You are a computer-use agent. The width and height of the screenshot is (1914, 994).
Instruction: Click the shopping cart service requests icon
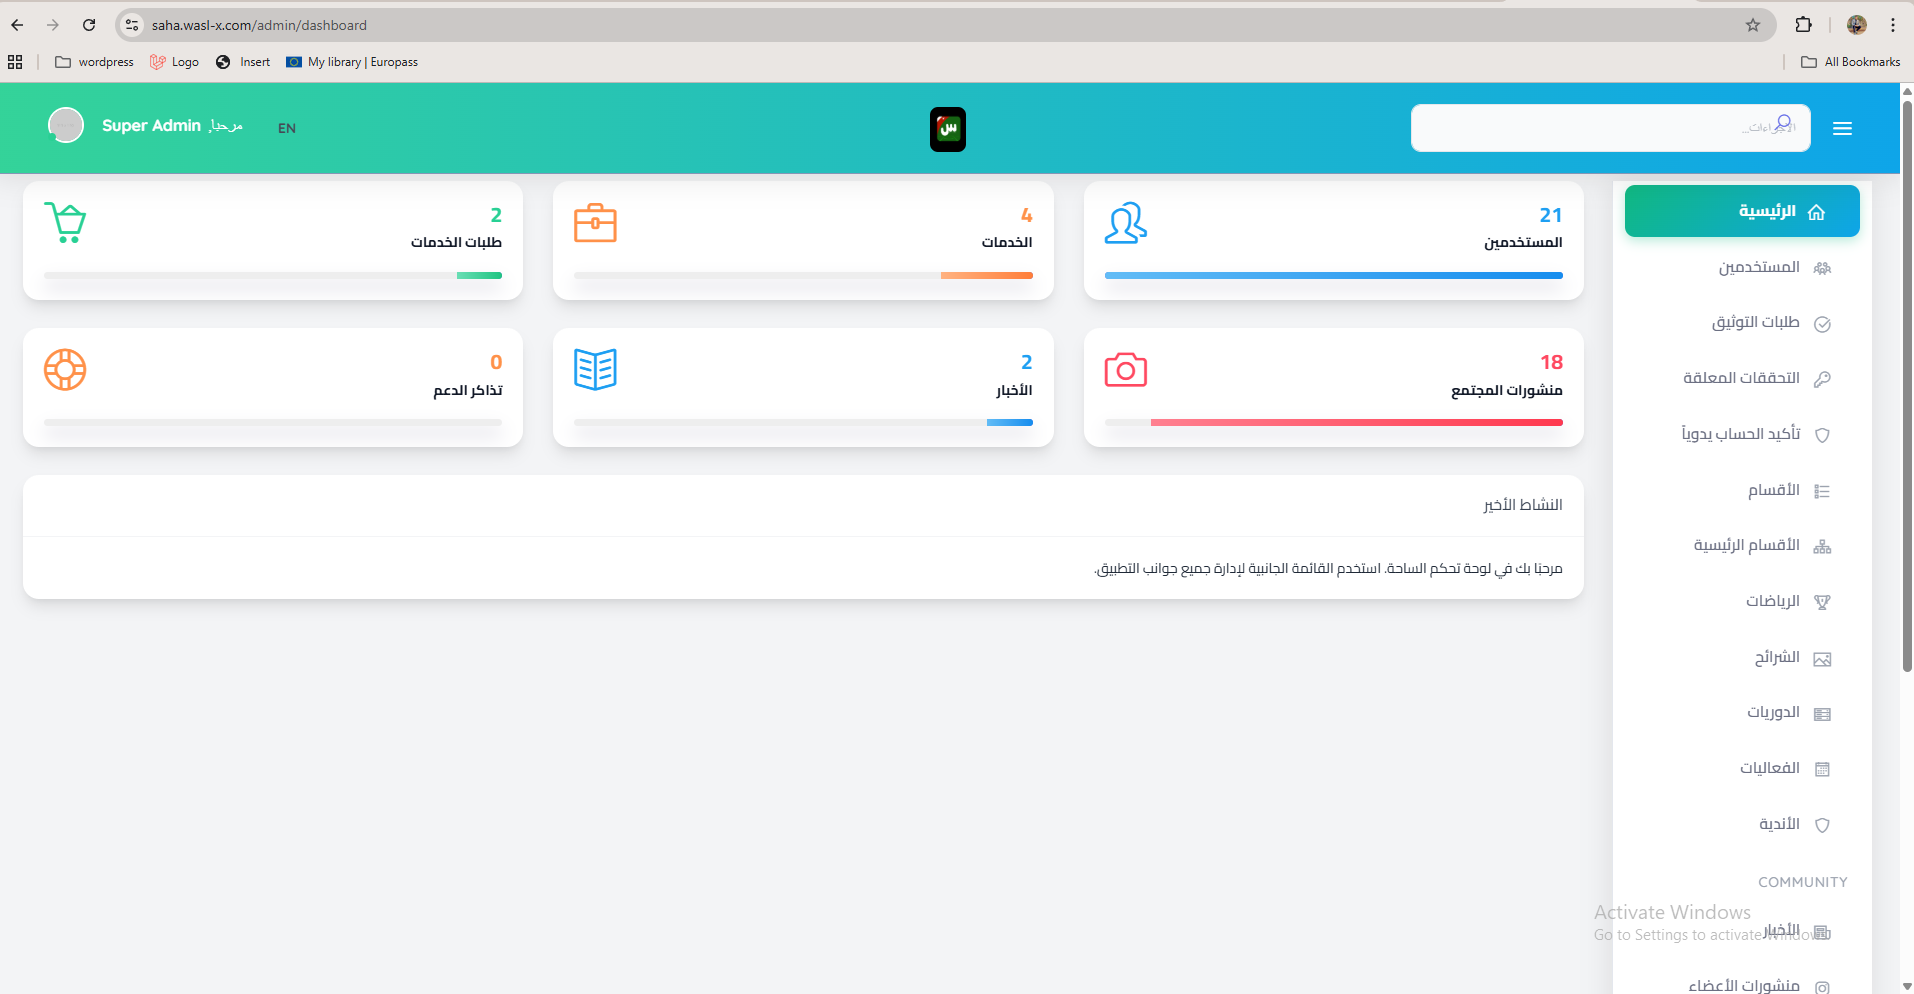(66, 222)
